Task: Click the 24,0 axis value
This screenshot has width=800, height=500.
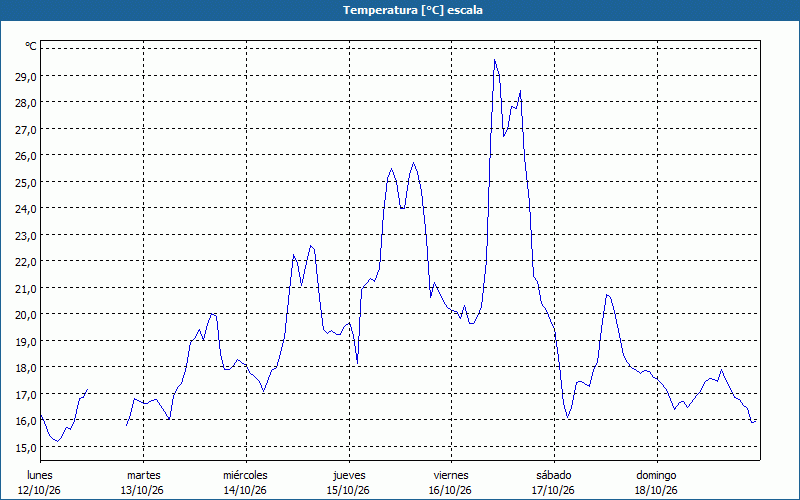Action: tap(26, 209)
